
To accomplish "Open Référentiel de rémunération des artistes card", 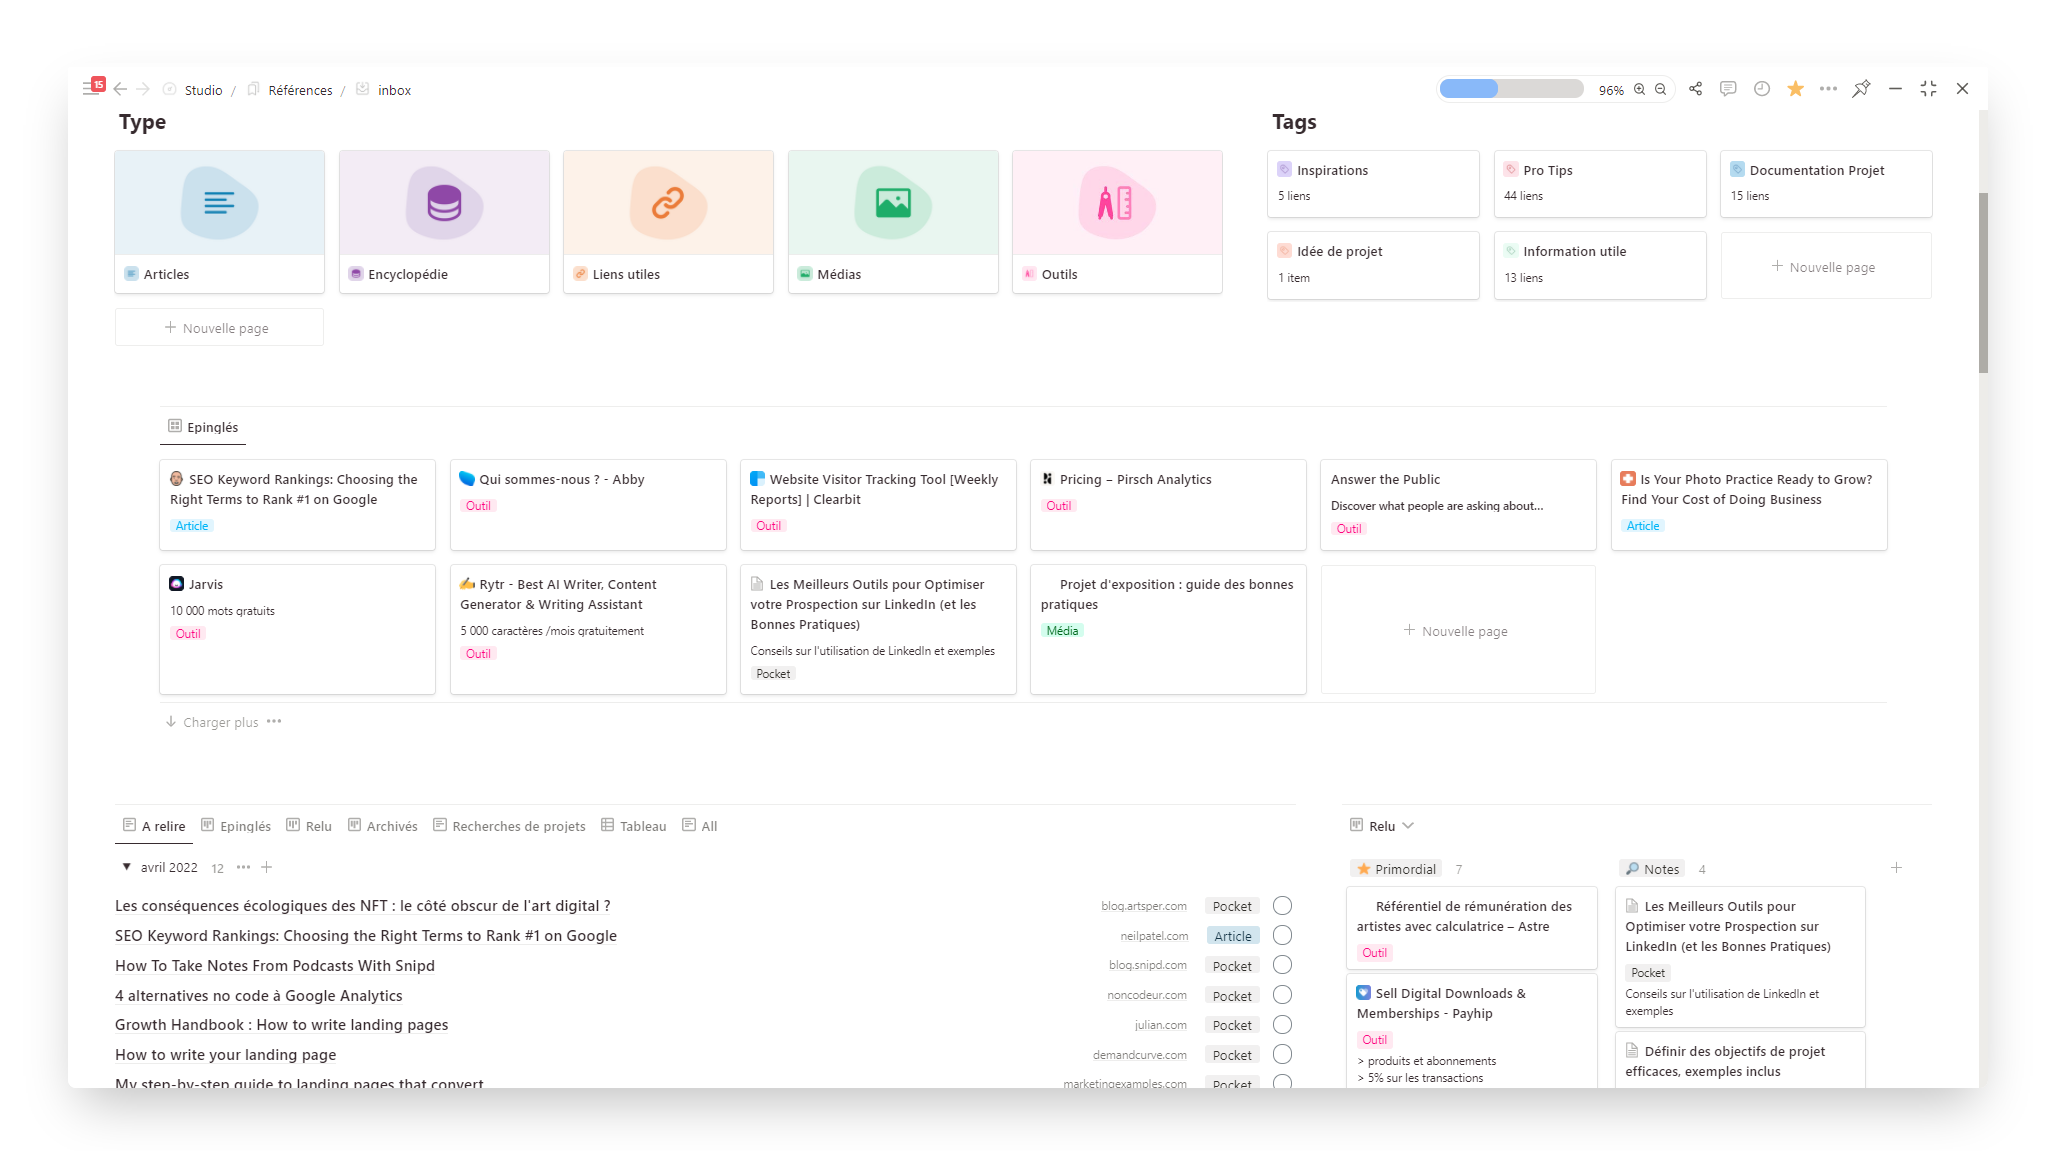I will click(1471, 928).
